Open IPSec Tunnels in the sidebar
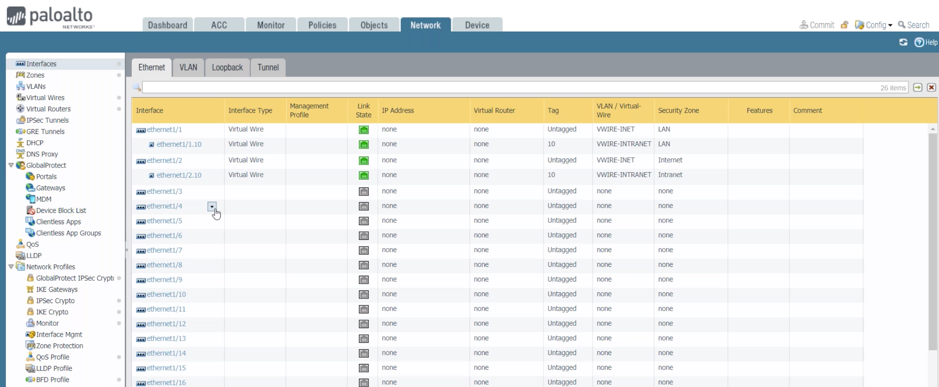The width and height of the screenshot is (939, 387). (x=48, y=120)
